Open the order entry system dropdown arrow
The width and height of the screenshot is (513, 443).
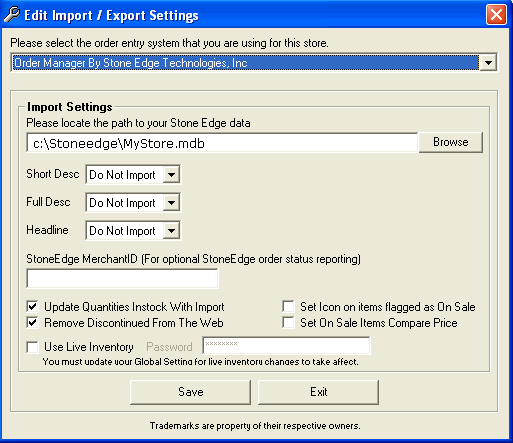(488, 62)
